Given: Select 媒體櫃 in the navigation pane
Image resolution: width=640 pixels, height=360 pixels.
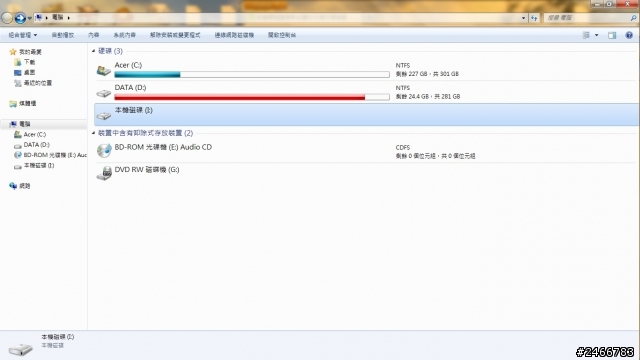Looking at the screenshot, I should pos(27,104).
